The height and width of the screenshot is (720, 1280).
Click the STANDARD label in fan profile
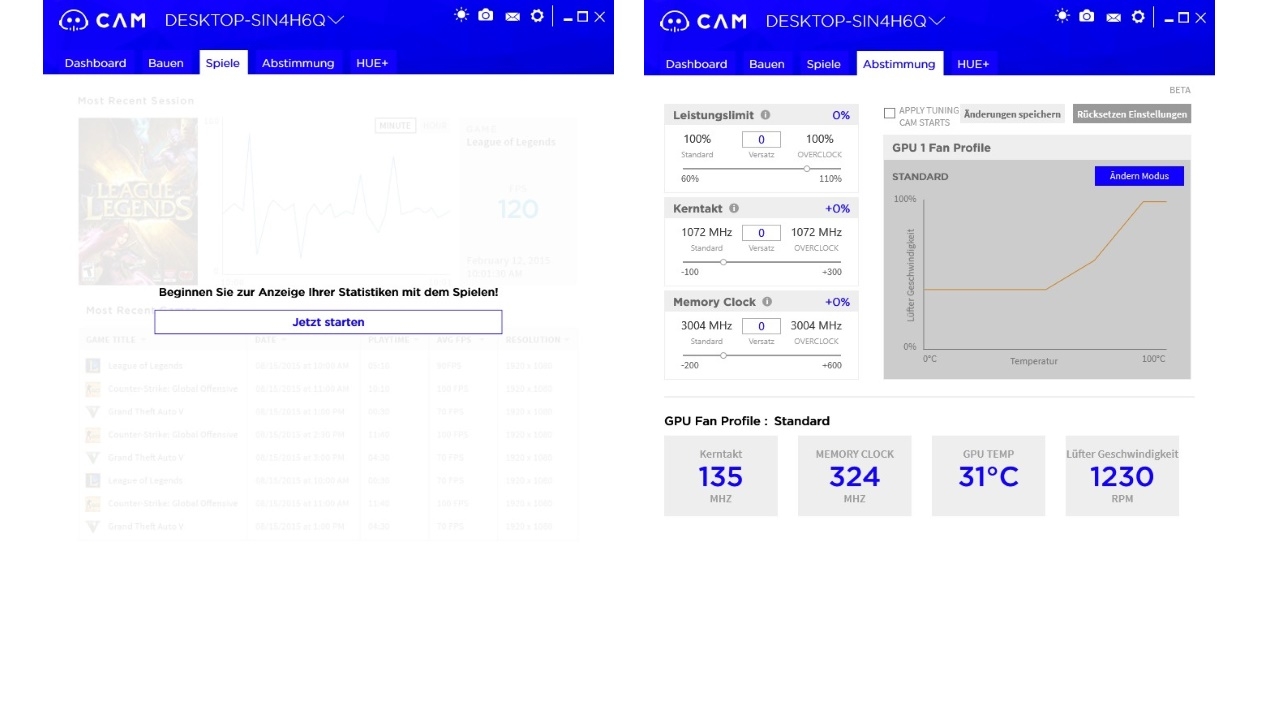(920, 177)
